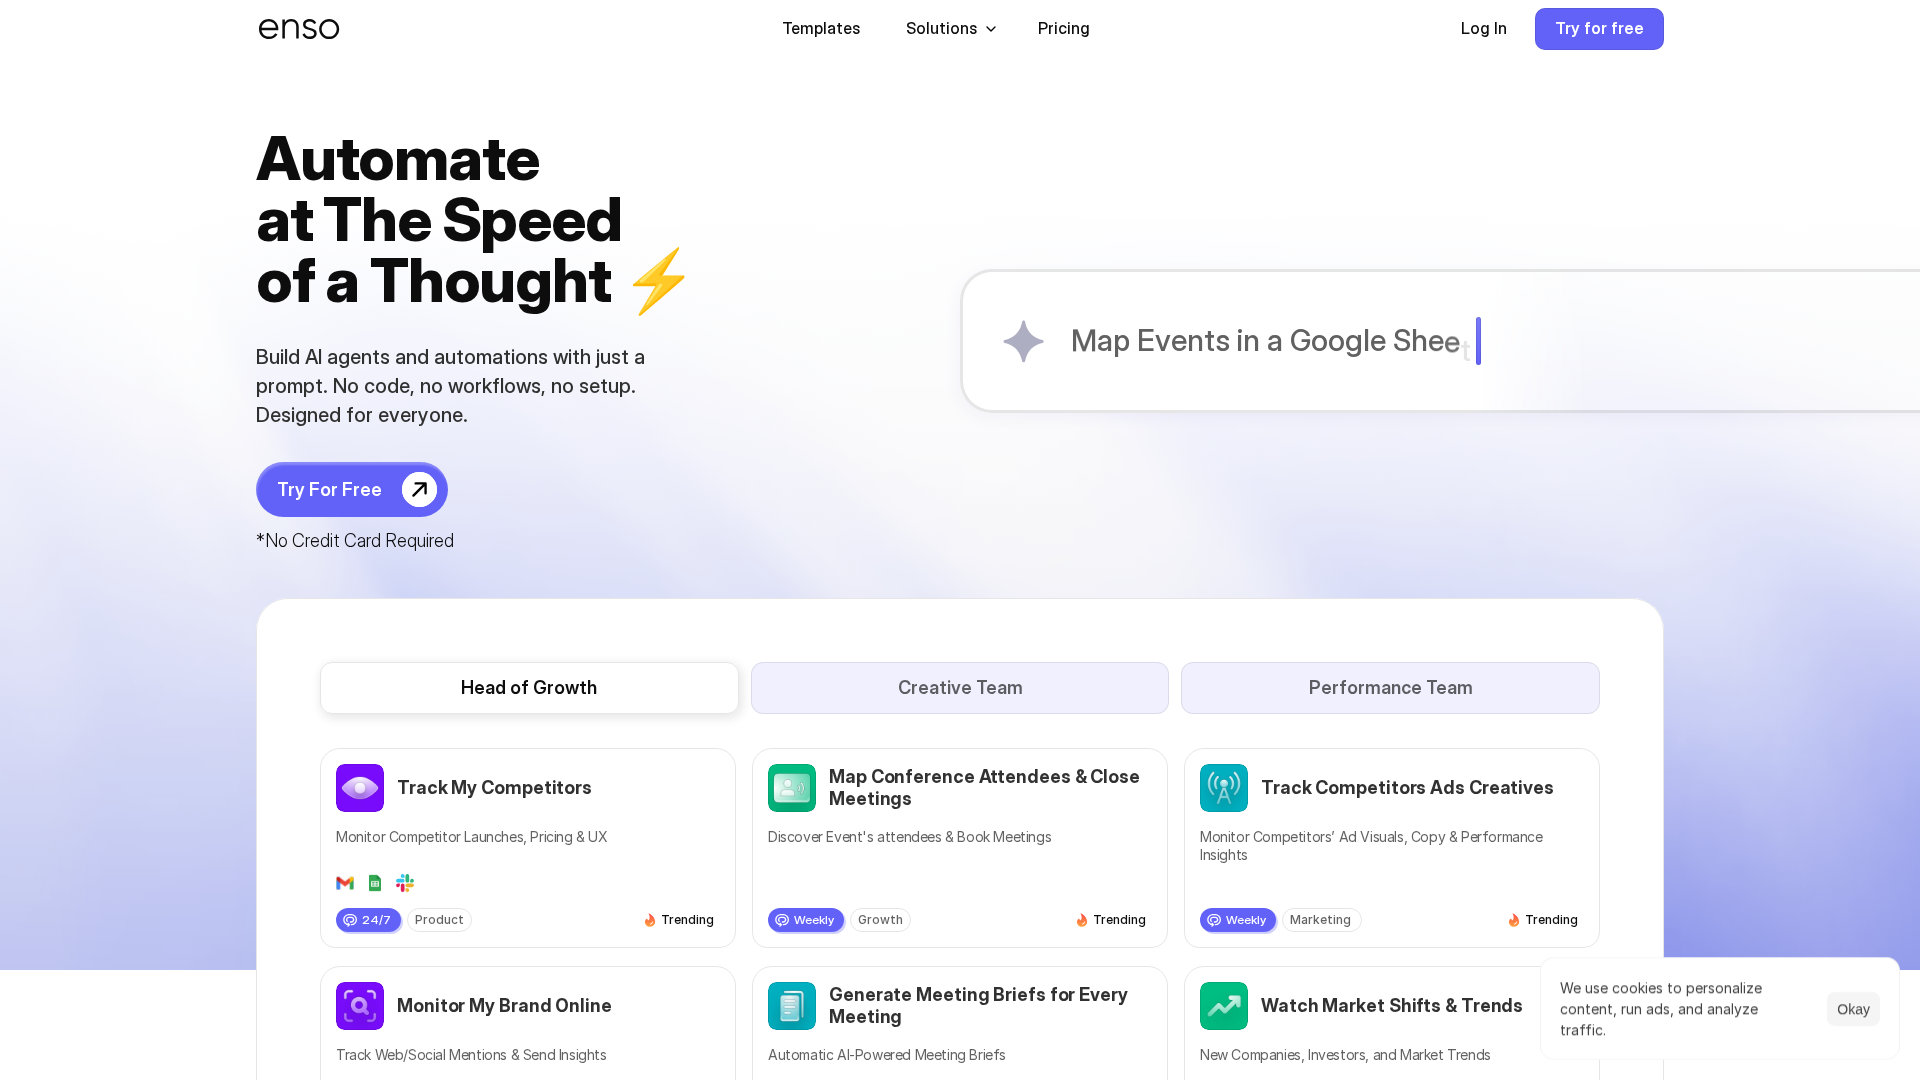Click the Slack icon in competitors card
Screen dimensions: 1920x1080
pyautogui.click(x=405, y=883)
